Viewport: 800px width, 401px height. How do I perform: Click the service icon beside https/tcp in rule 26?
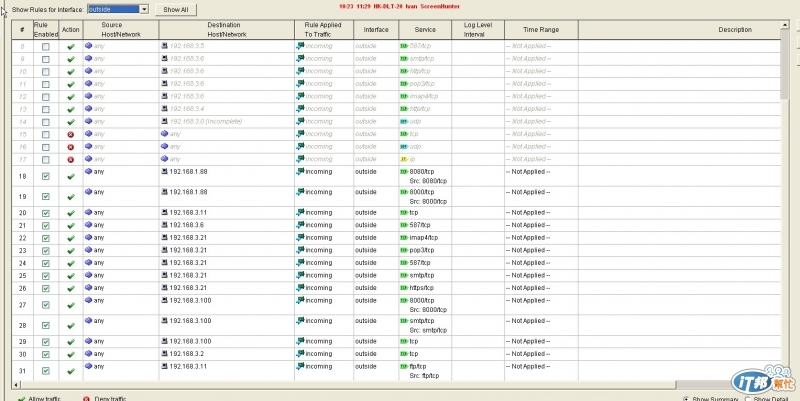point(404,288)
